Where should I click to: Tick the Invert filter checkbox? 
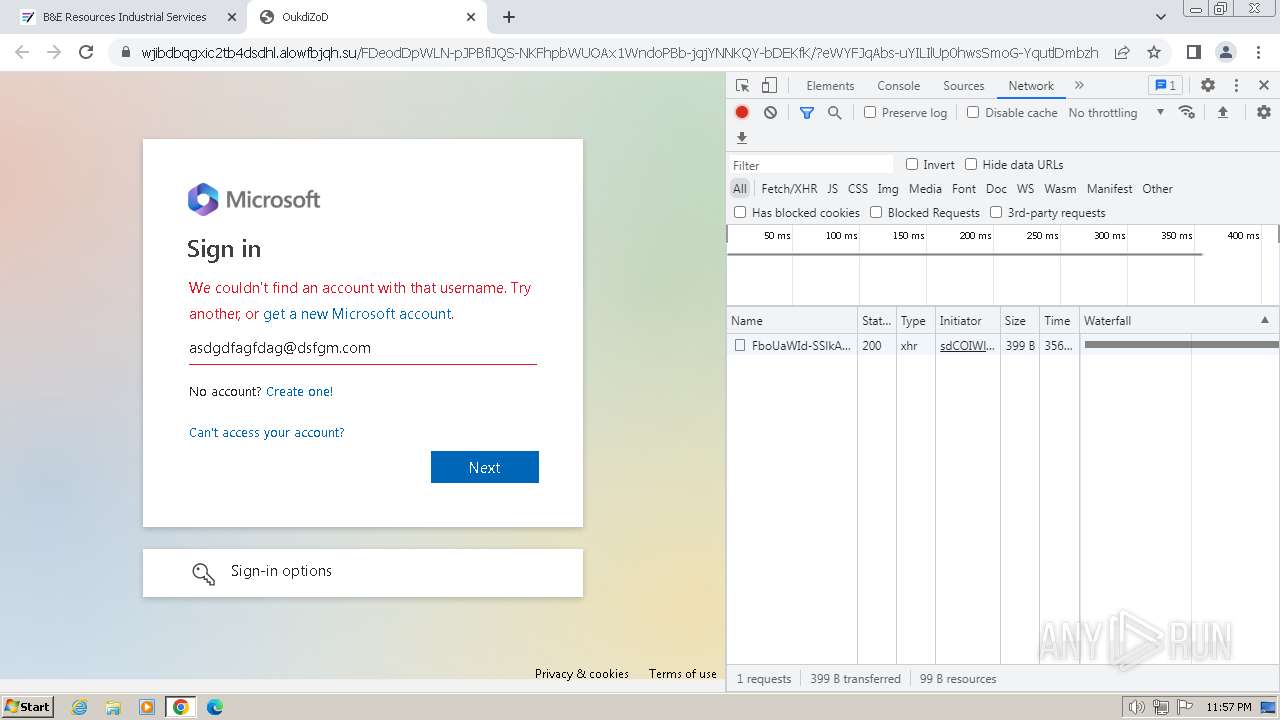(912, 164)
